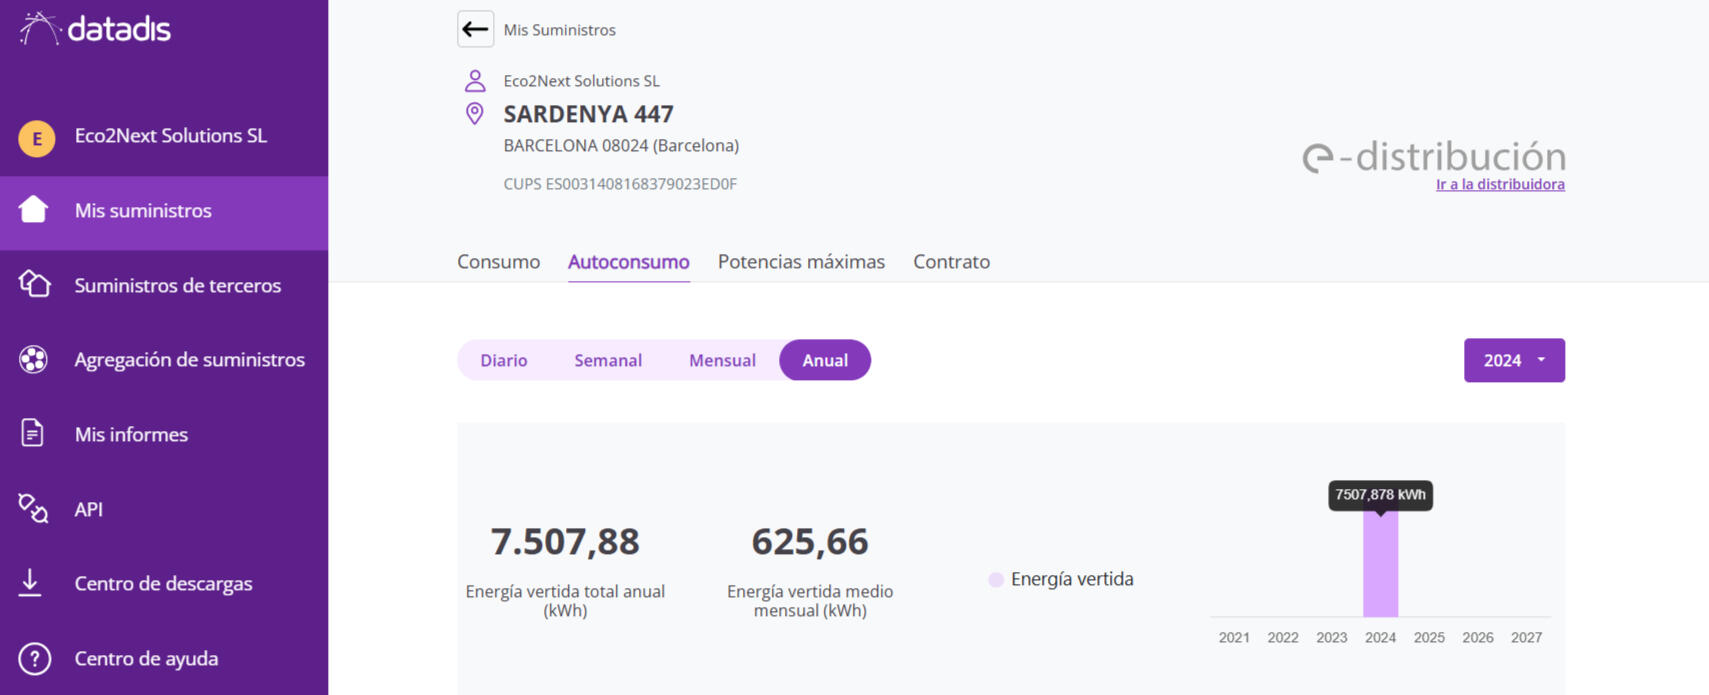1709x695 pixels.
Task: Select the Anual period option
Action: pos(824,360)
